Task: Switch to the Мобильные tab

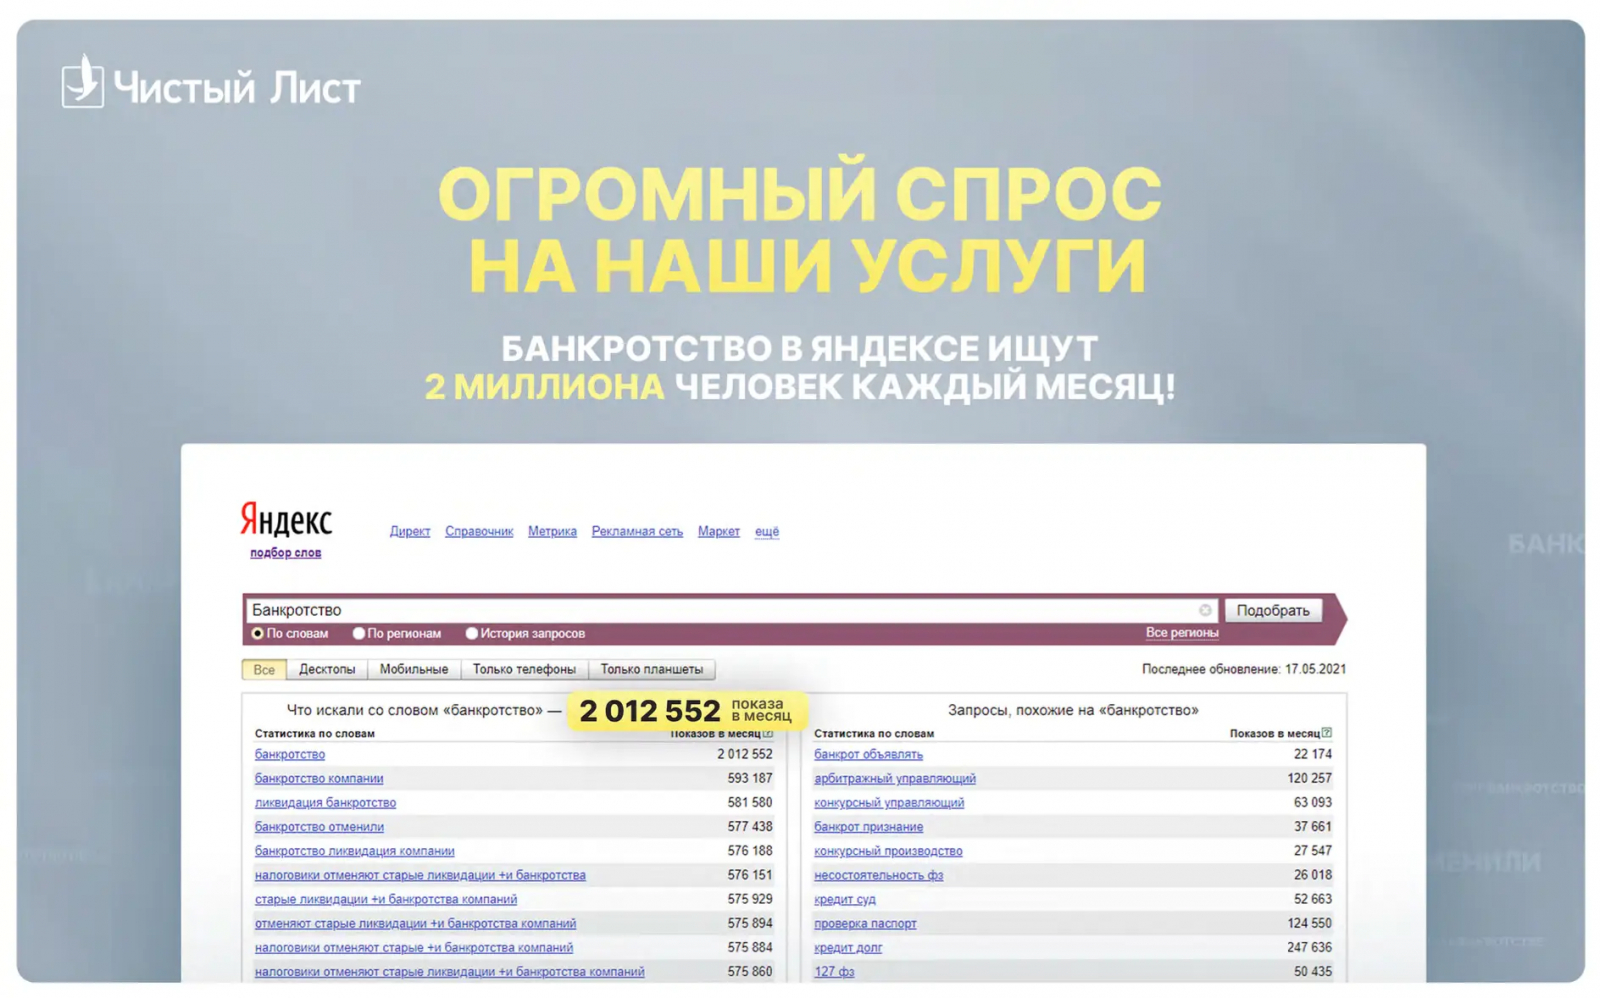Action: point(414,669)
